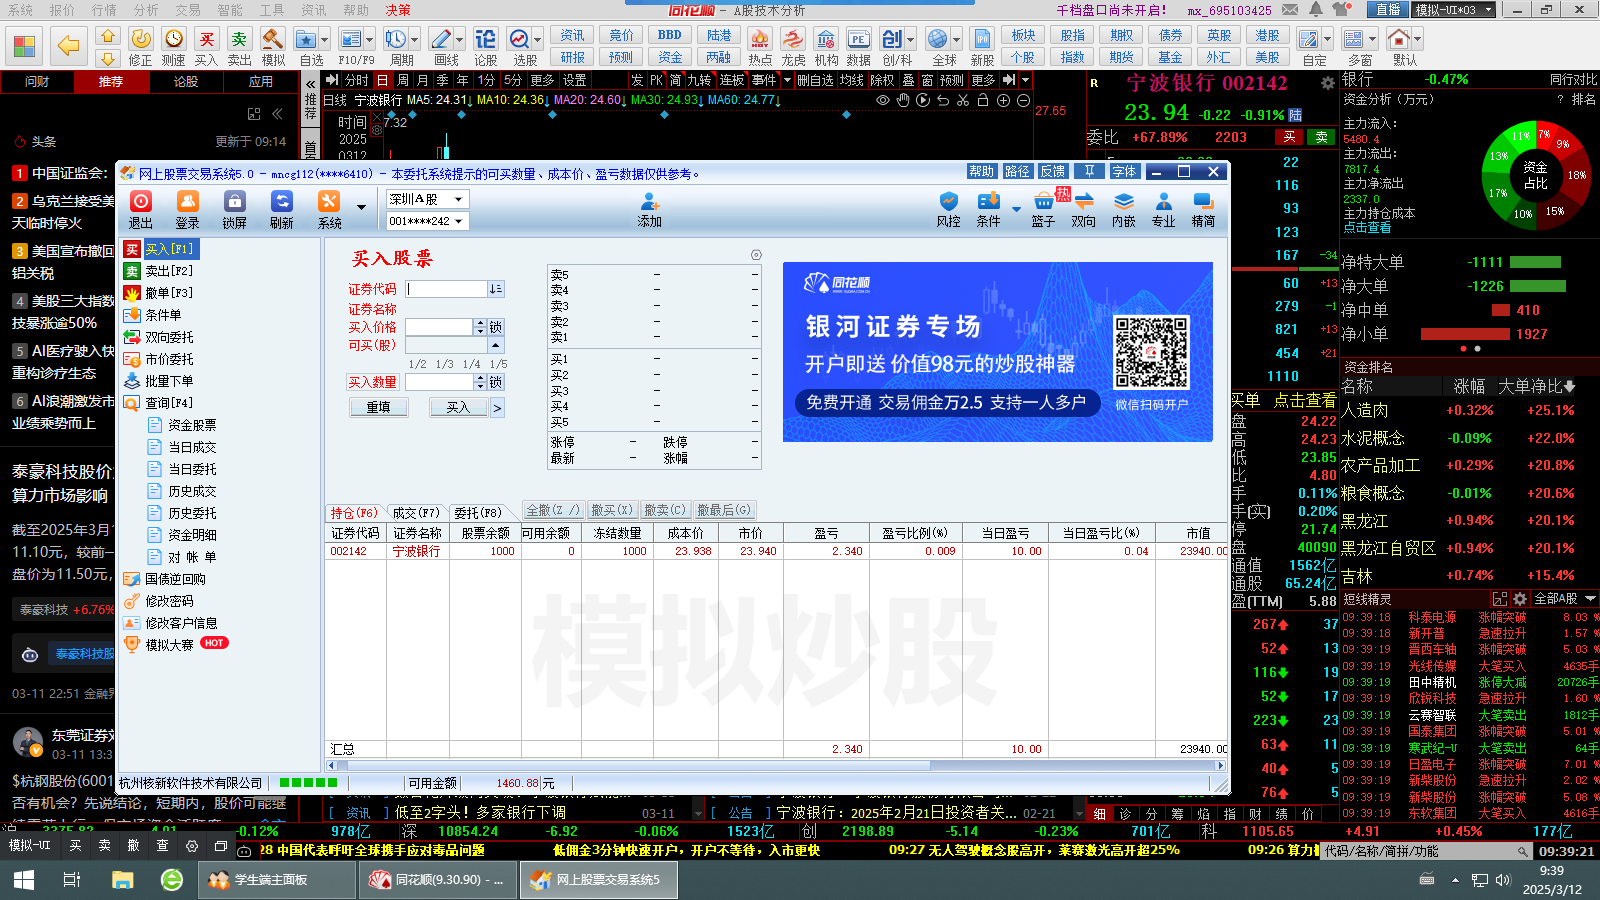Click the 测速 speed test icon
The height and width of the screenshot is (900, 1600).
pos(174,46)
